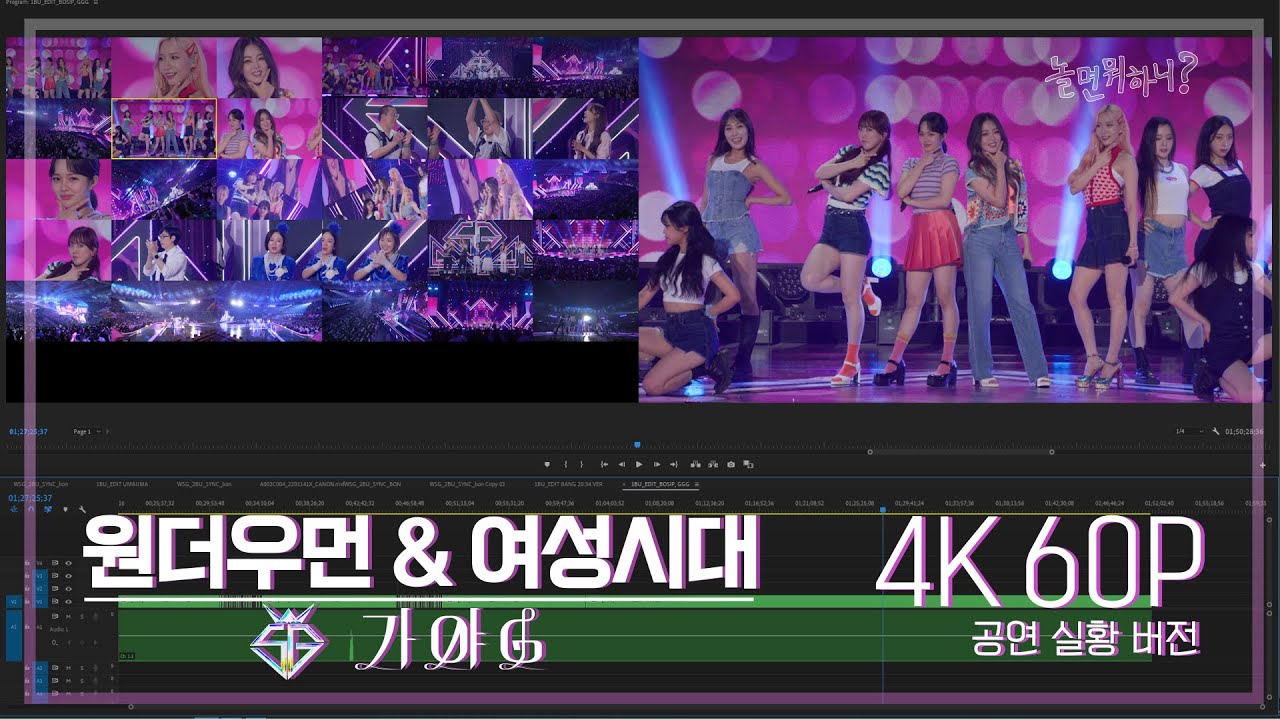The height and width of the screenshot is (720, 1280).
Task: Click the Extract button in transport controls
Action: [713, 464]
